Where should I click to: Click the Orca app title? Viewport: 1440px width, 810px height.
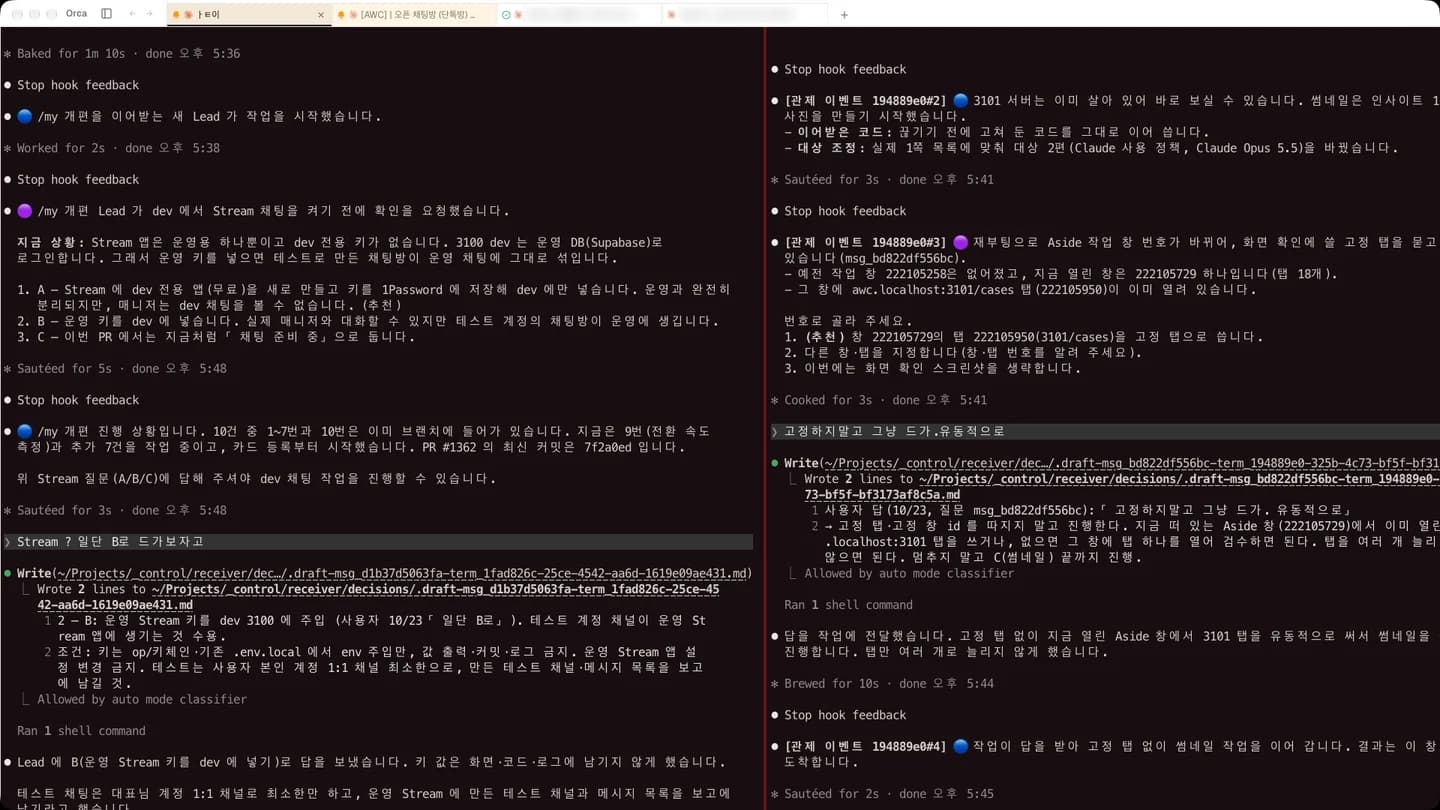coord(76,14)
